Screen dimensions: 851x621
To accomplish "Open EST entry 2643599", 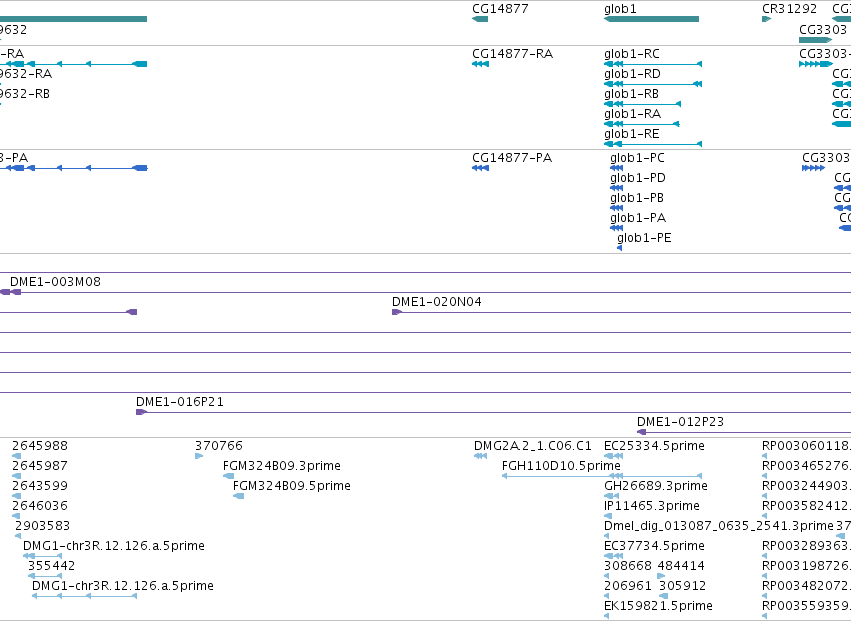I will [x=40, y=486].
